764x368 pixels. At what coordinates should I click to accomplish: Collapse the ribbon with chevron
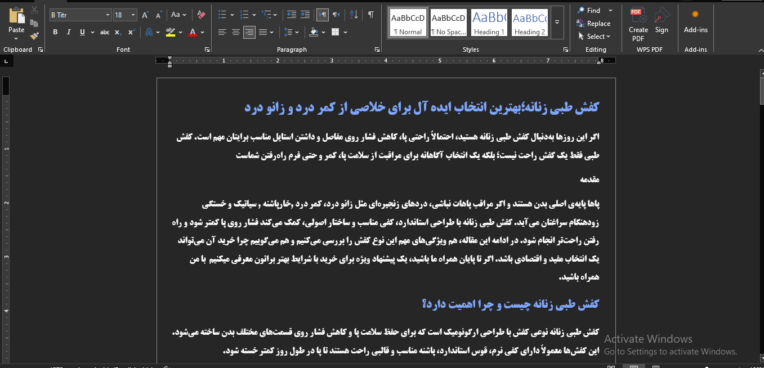760,50
